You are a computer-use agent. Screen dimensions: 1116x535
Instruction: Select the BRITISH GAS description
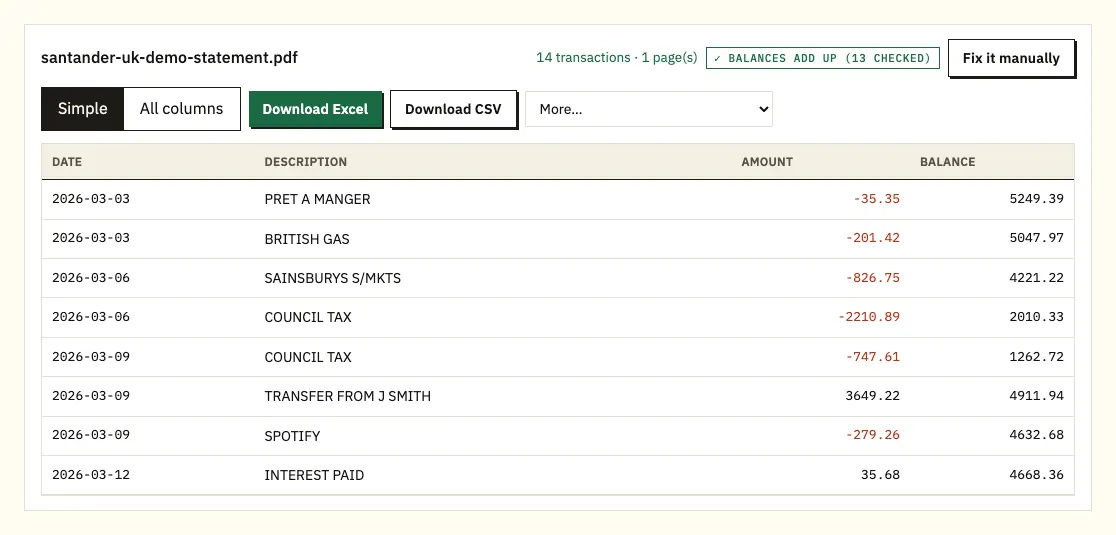coord(307,240)
